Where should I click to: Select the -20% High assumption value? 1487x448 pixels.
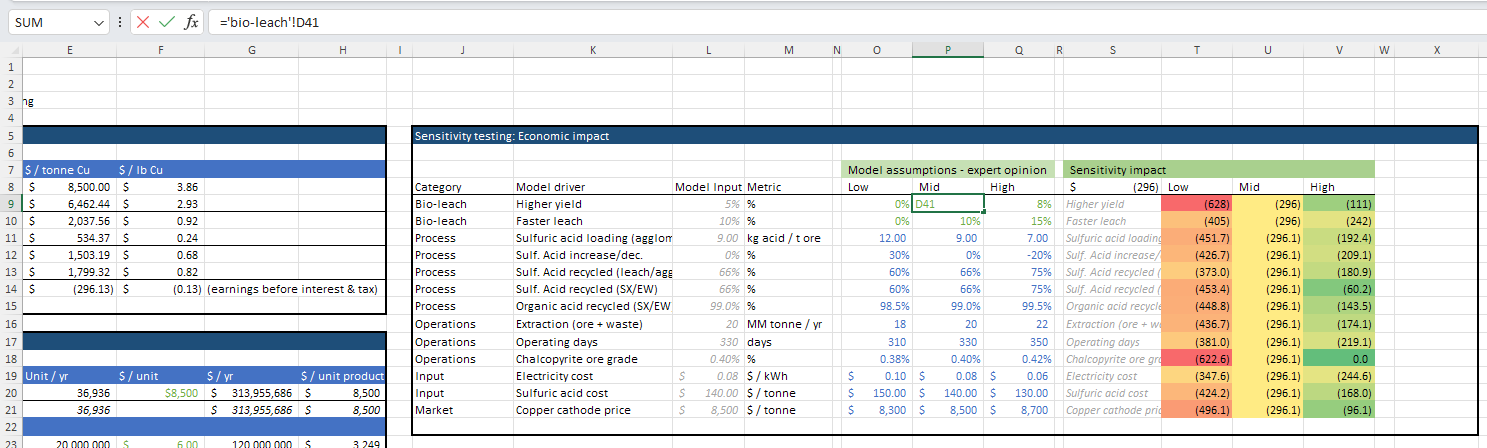(x=1020, y=255)
